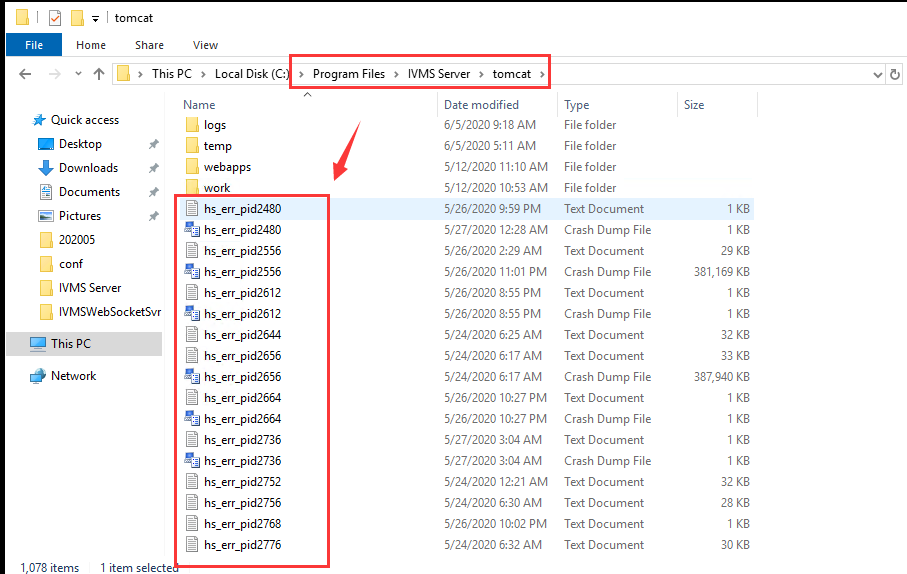Open IVMS Server in navigation pane

[x=90, y=288]
